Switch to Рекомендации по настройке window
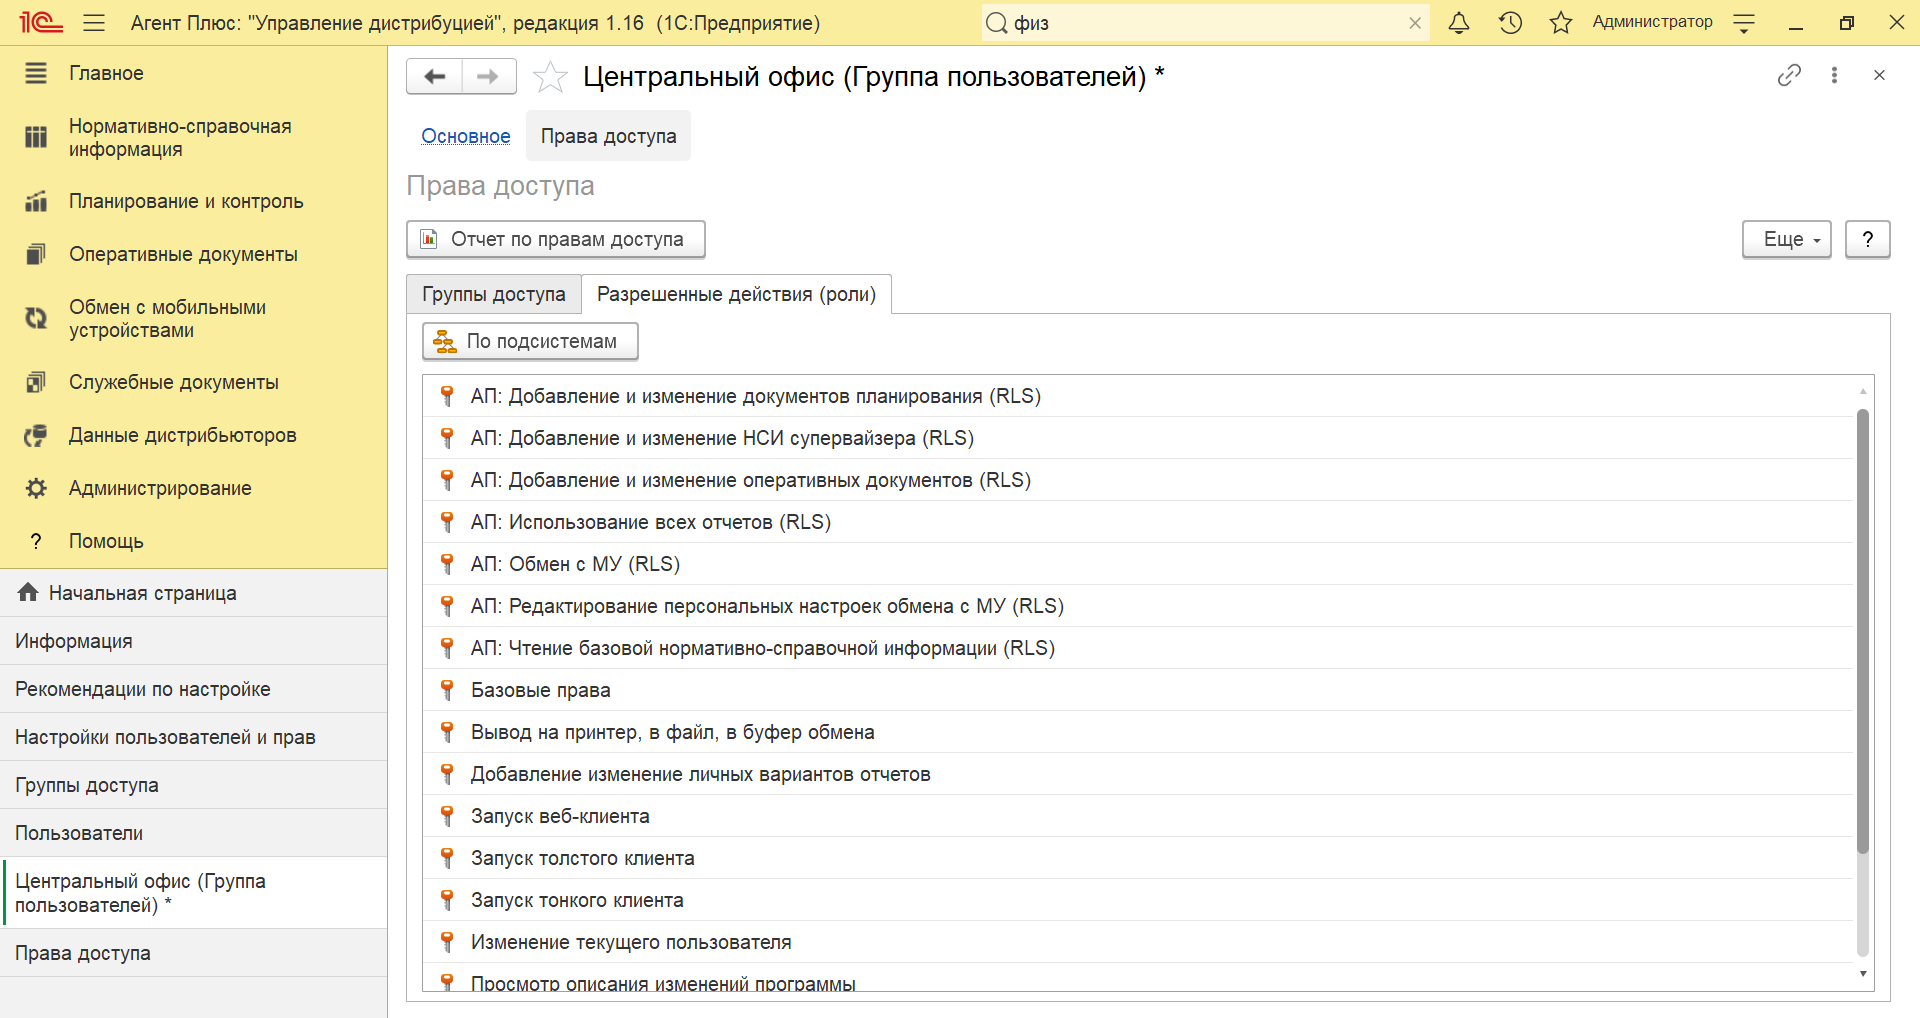 193,689
